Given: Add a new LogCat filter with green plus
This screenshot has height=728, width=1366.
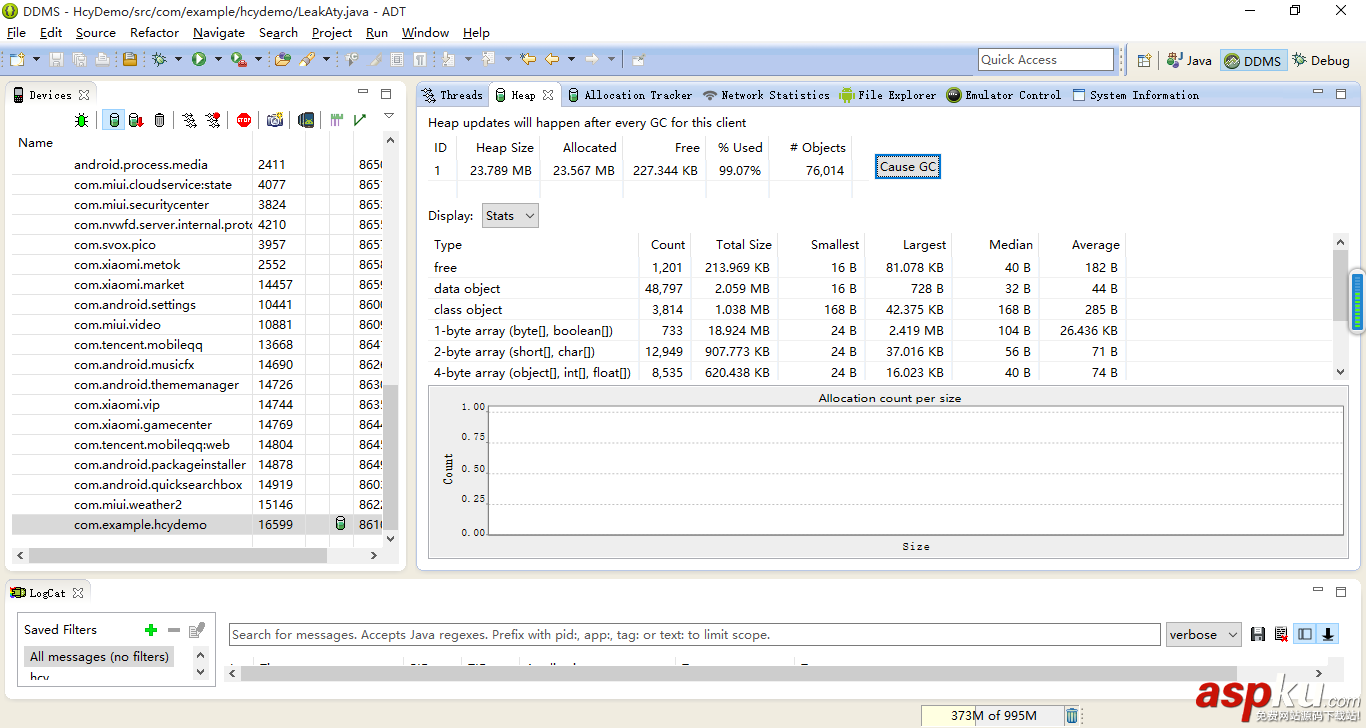Looking at the screenshot, I should point(151,630).
